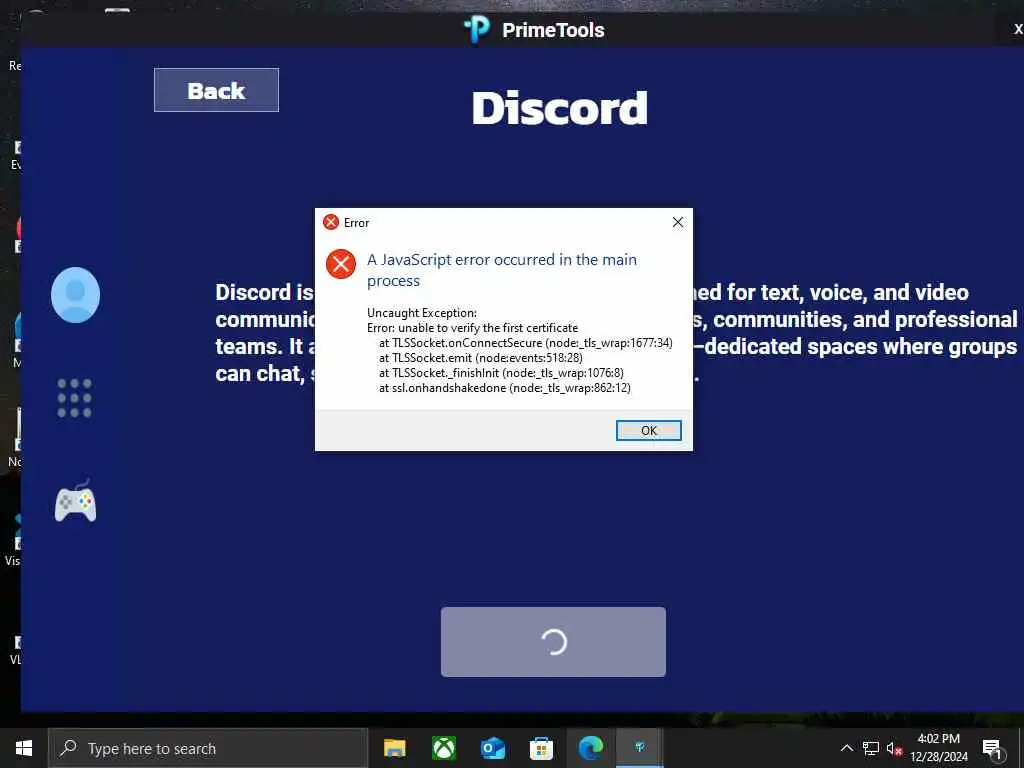Open the apps grid icon in sidebar
This screenshot has width=1024, height=768.
click(74, 398)
